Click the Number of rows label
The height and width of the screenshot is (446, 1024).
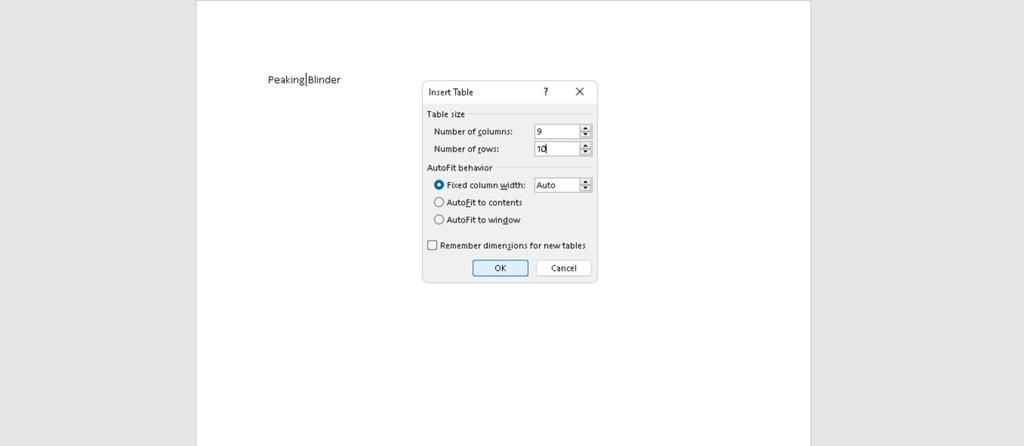coord(466,149)
